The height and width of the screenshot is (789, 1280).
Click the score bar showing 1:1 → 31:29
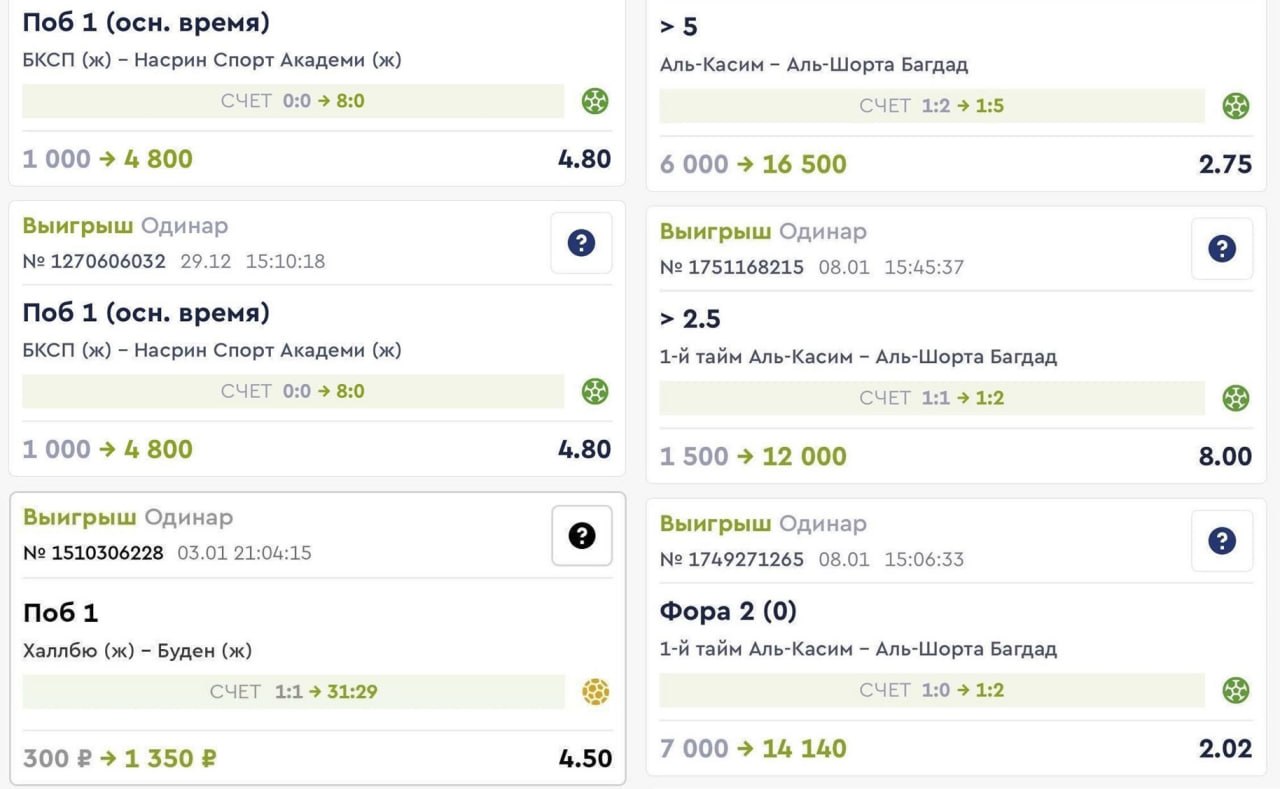(293, 692)
